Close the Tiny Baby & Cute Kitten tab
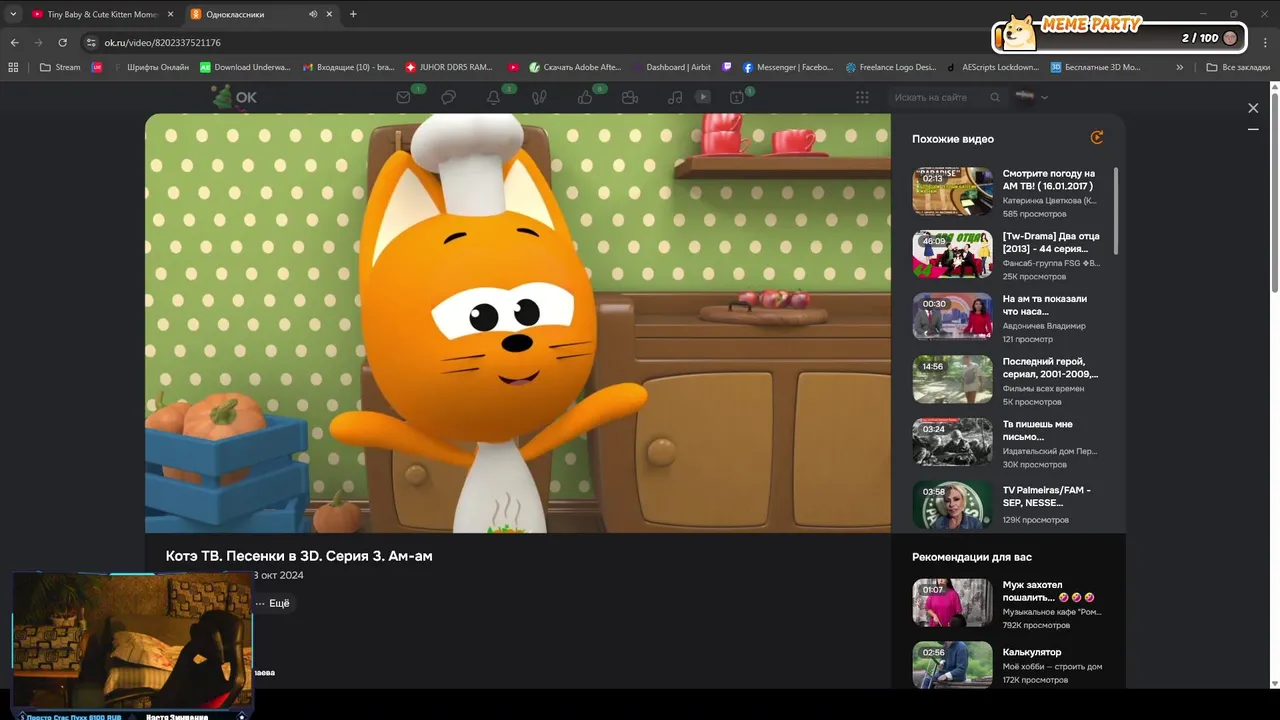This screenshot has height=720, width=1280. (x=170, y=14)
